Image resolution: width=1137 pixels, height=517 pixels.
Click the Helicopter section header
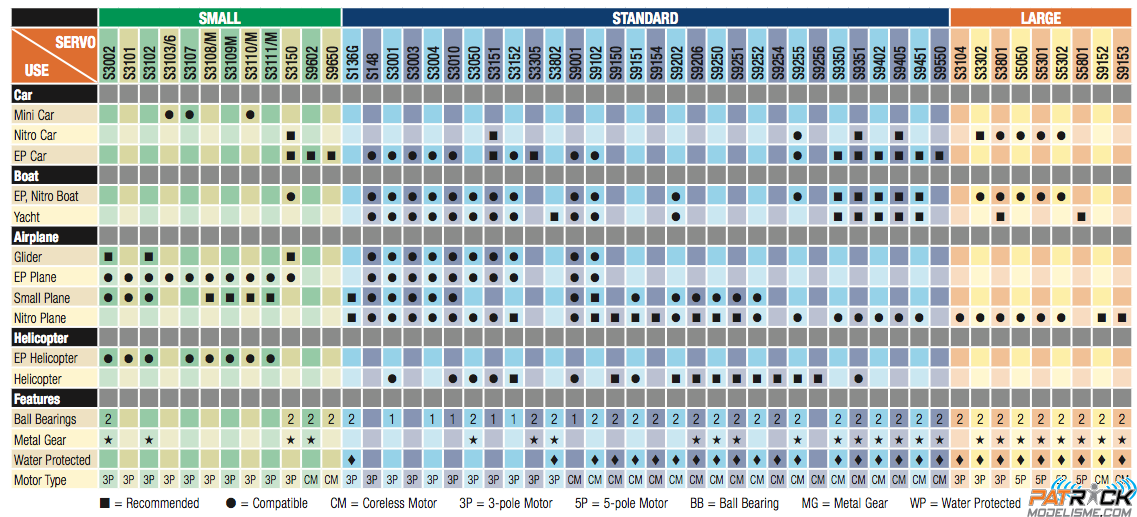40,338
